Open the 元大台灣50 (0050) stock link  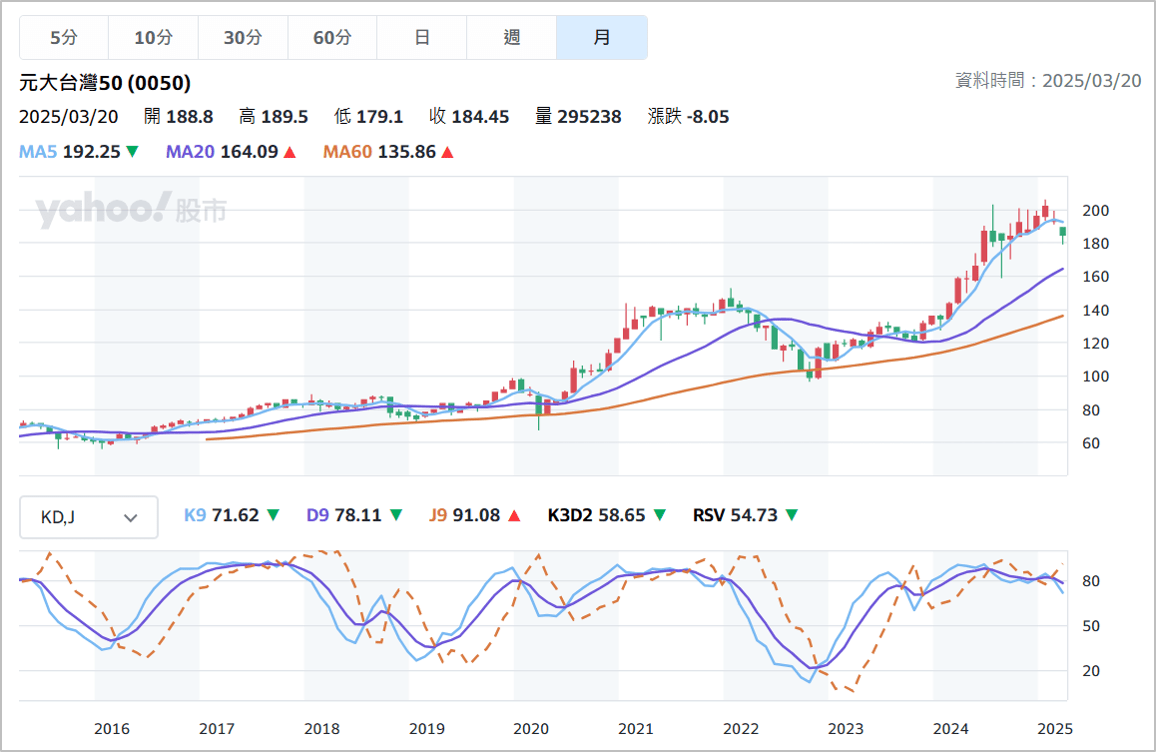[x=103, y=84]
